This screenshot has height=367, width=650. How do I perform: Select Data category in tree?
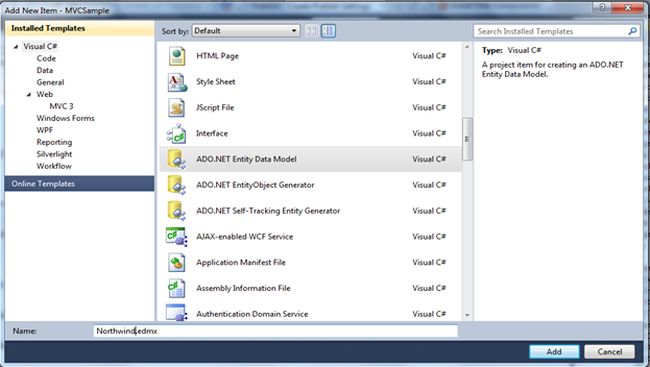(45, 70)
